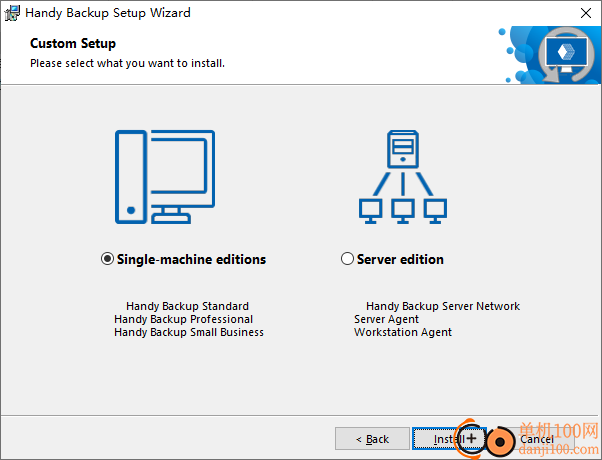Image resolution: width=602 pixels, height=460 pixels.
Task: Click 'Please select what you want to install.'
Action: [x=127, y=63]
